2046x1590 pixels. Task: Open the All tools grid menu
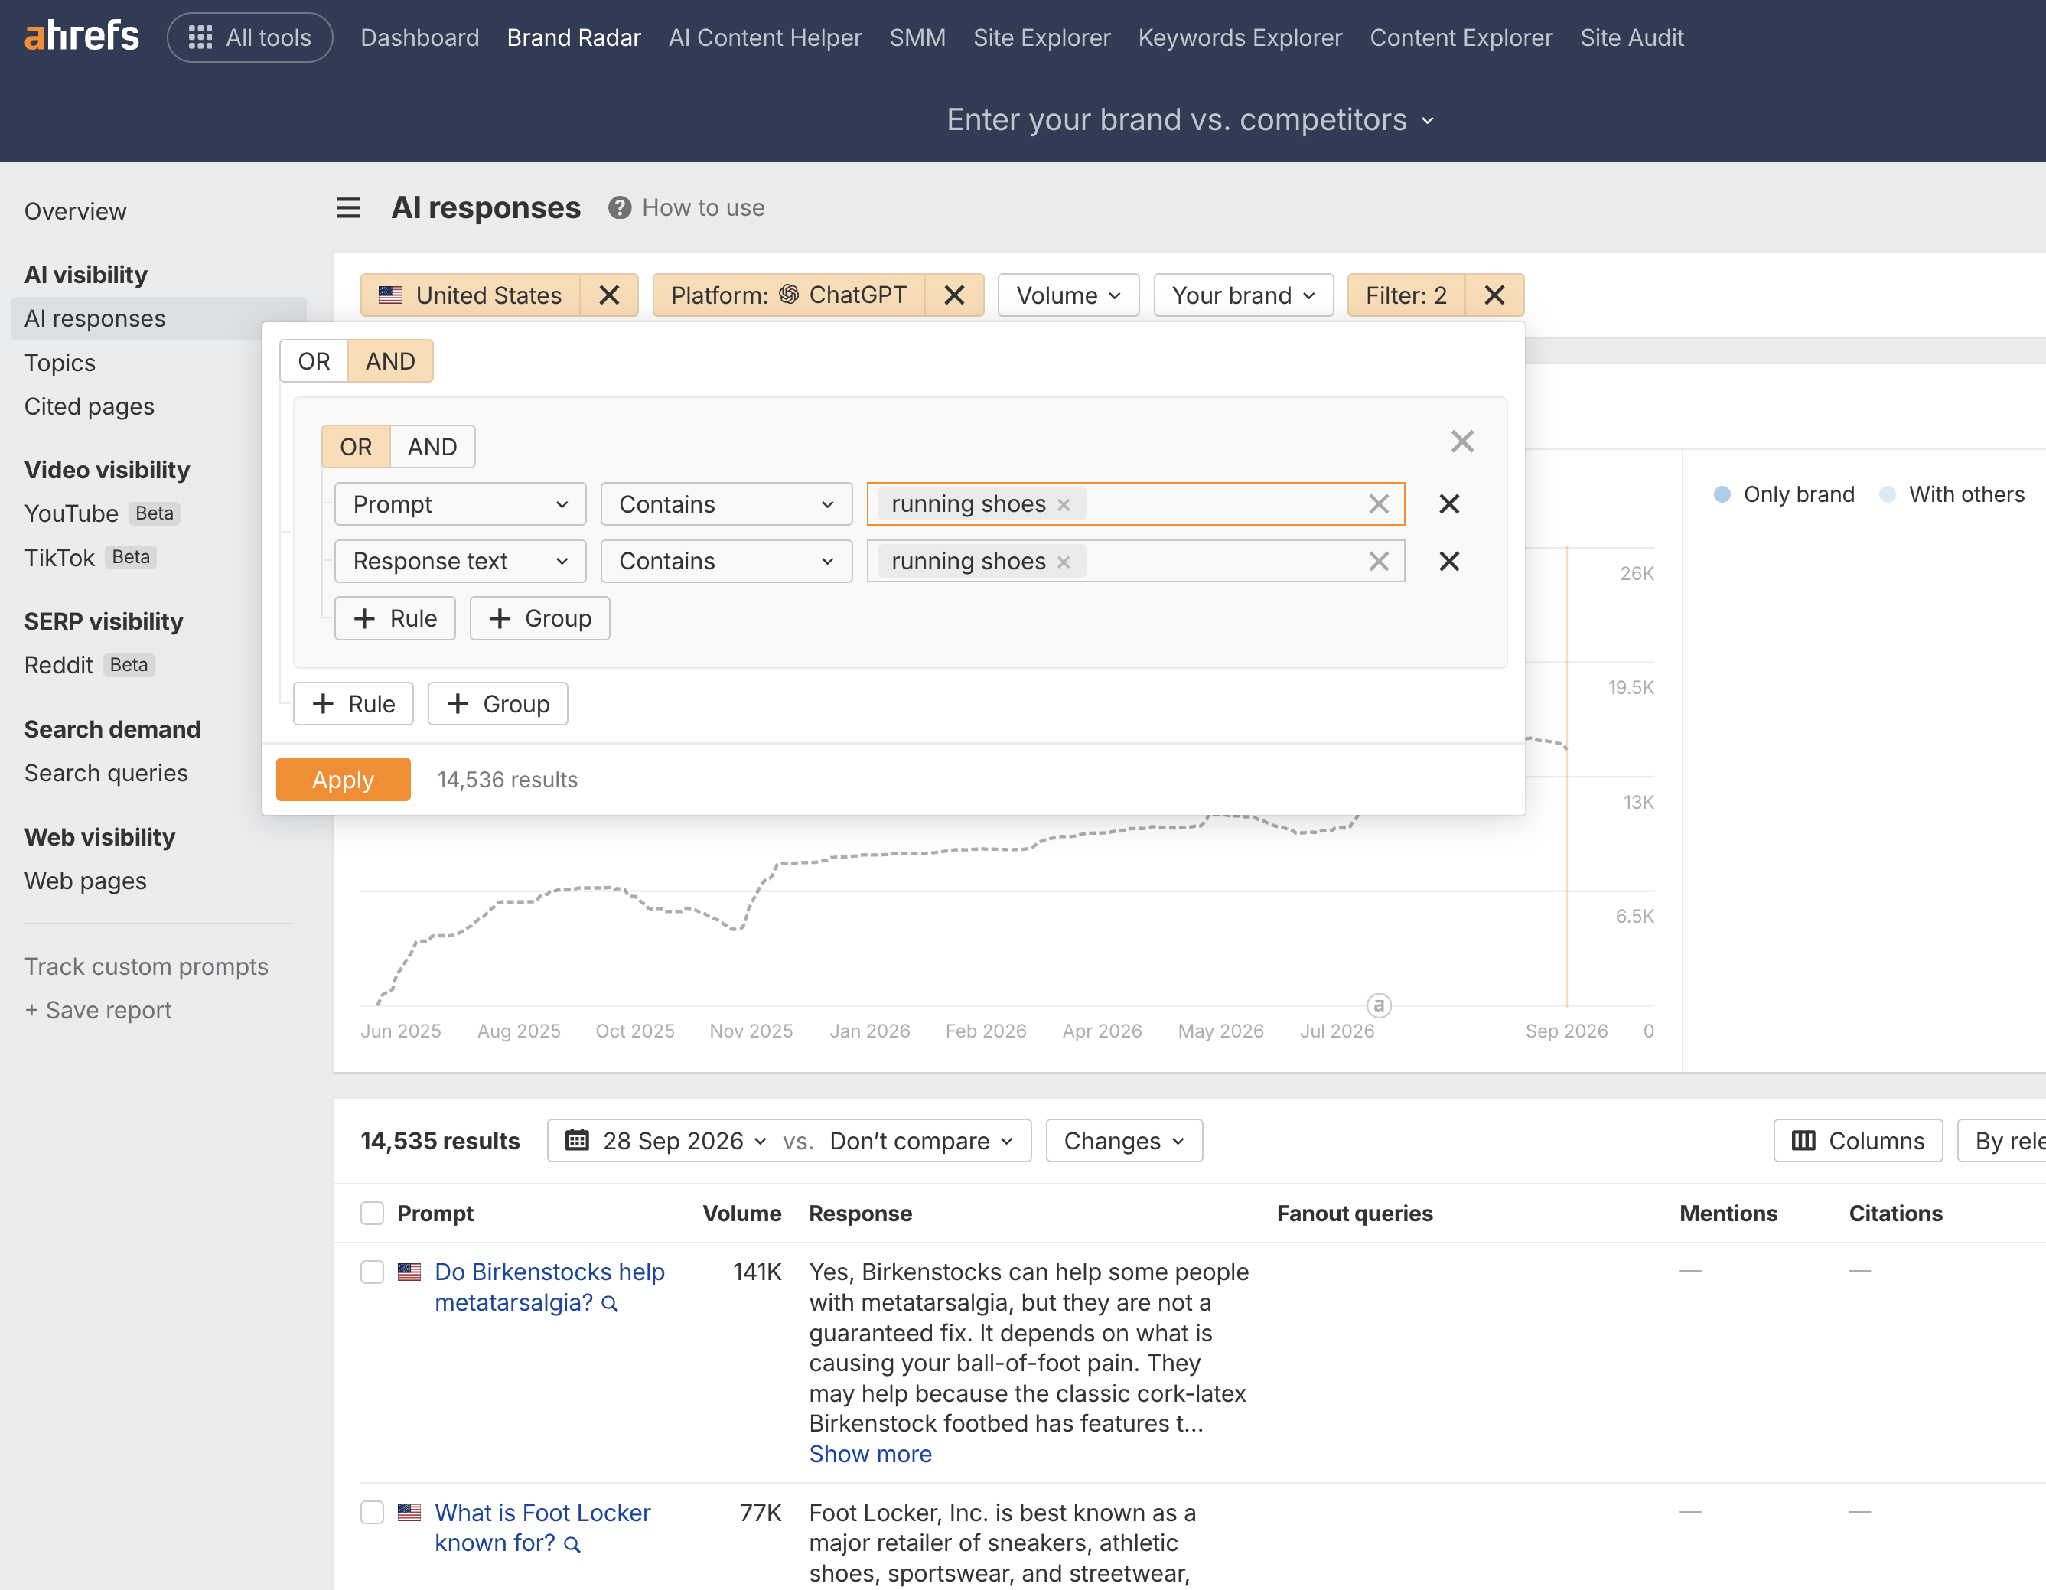[250, 38]
